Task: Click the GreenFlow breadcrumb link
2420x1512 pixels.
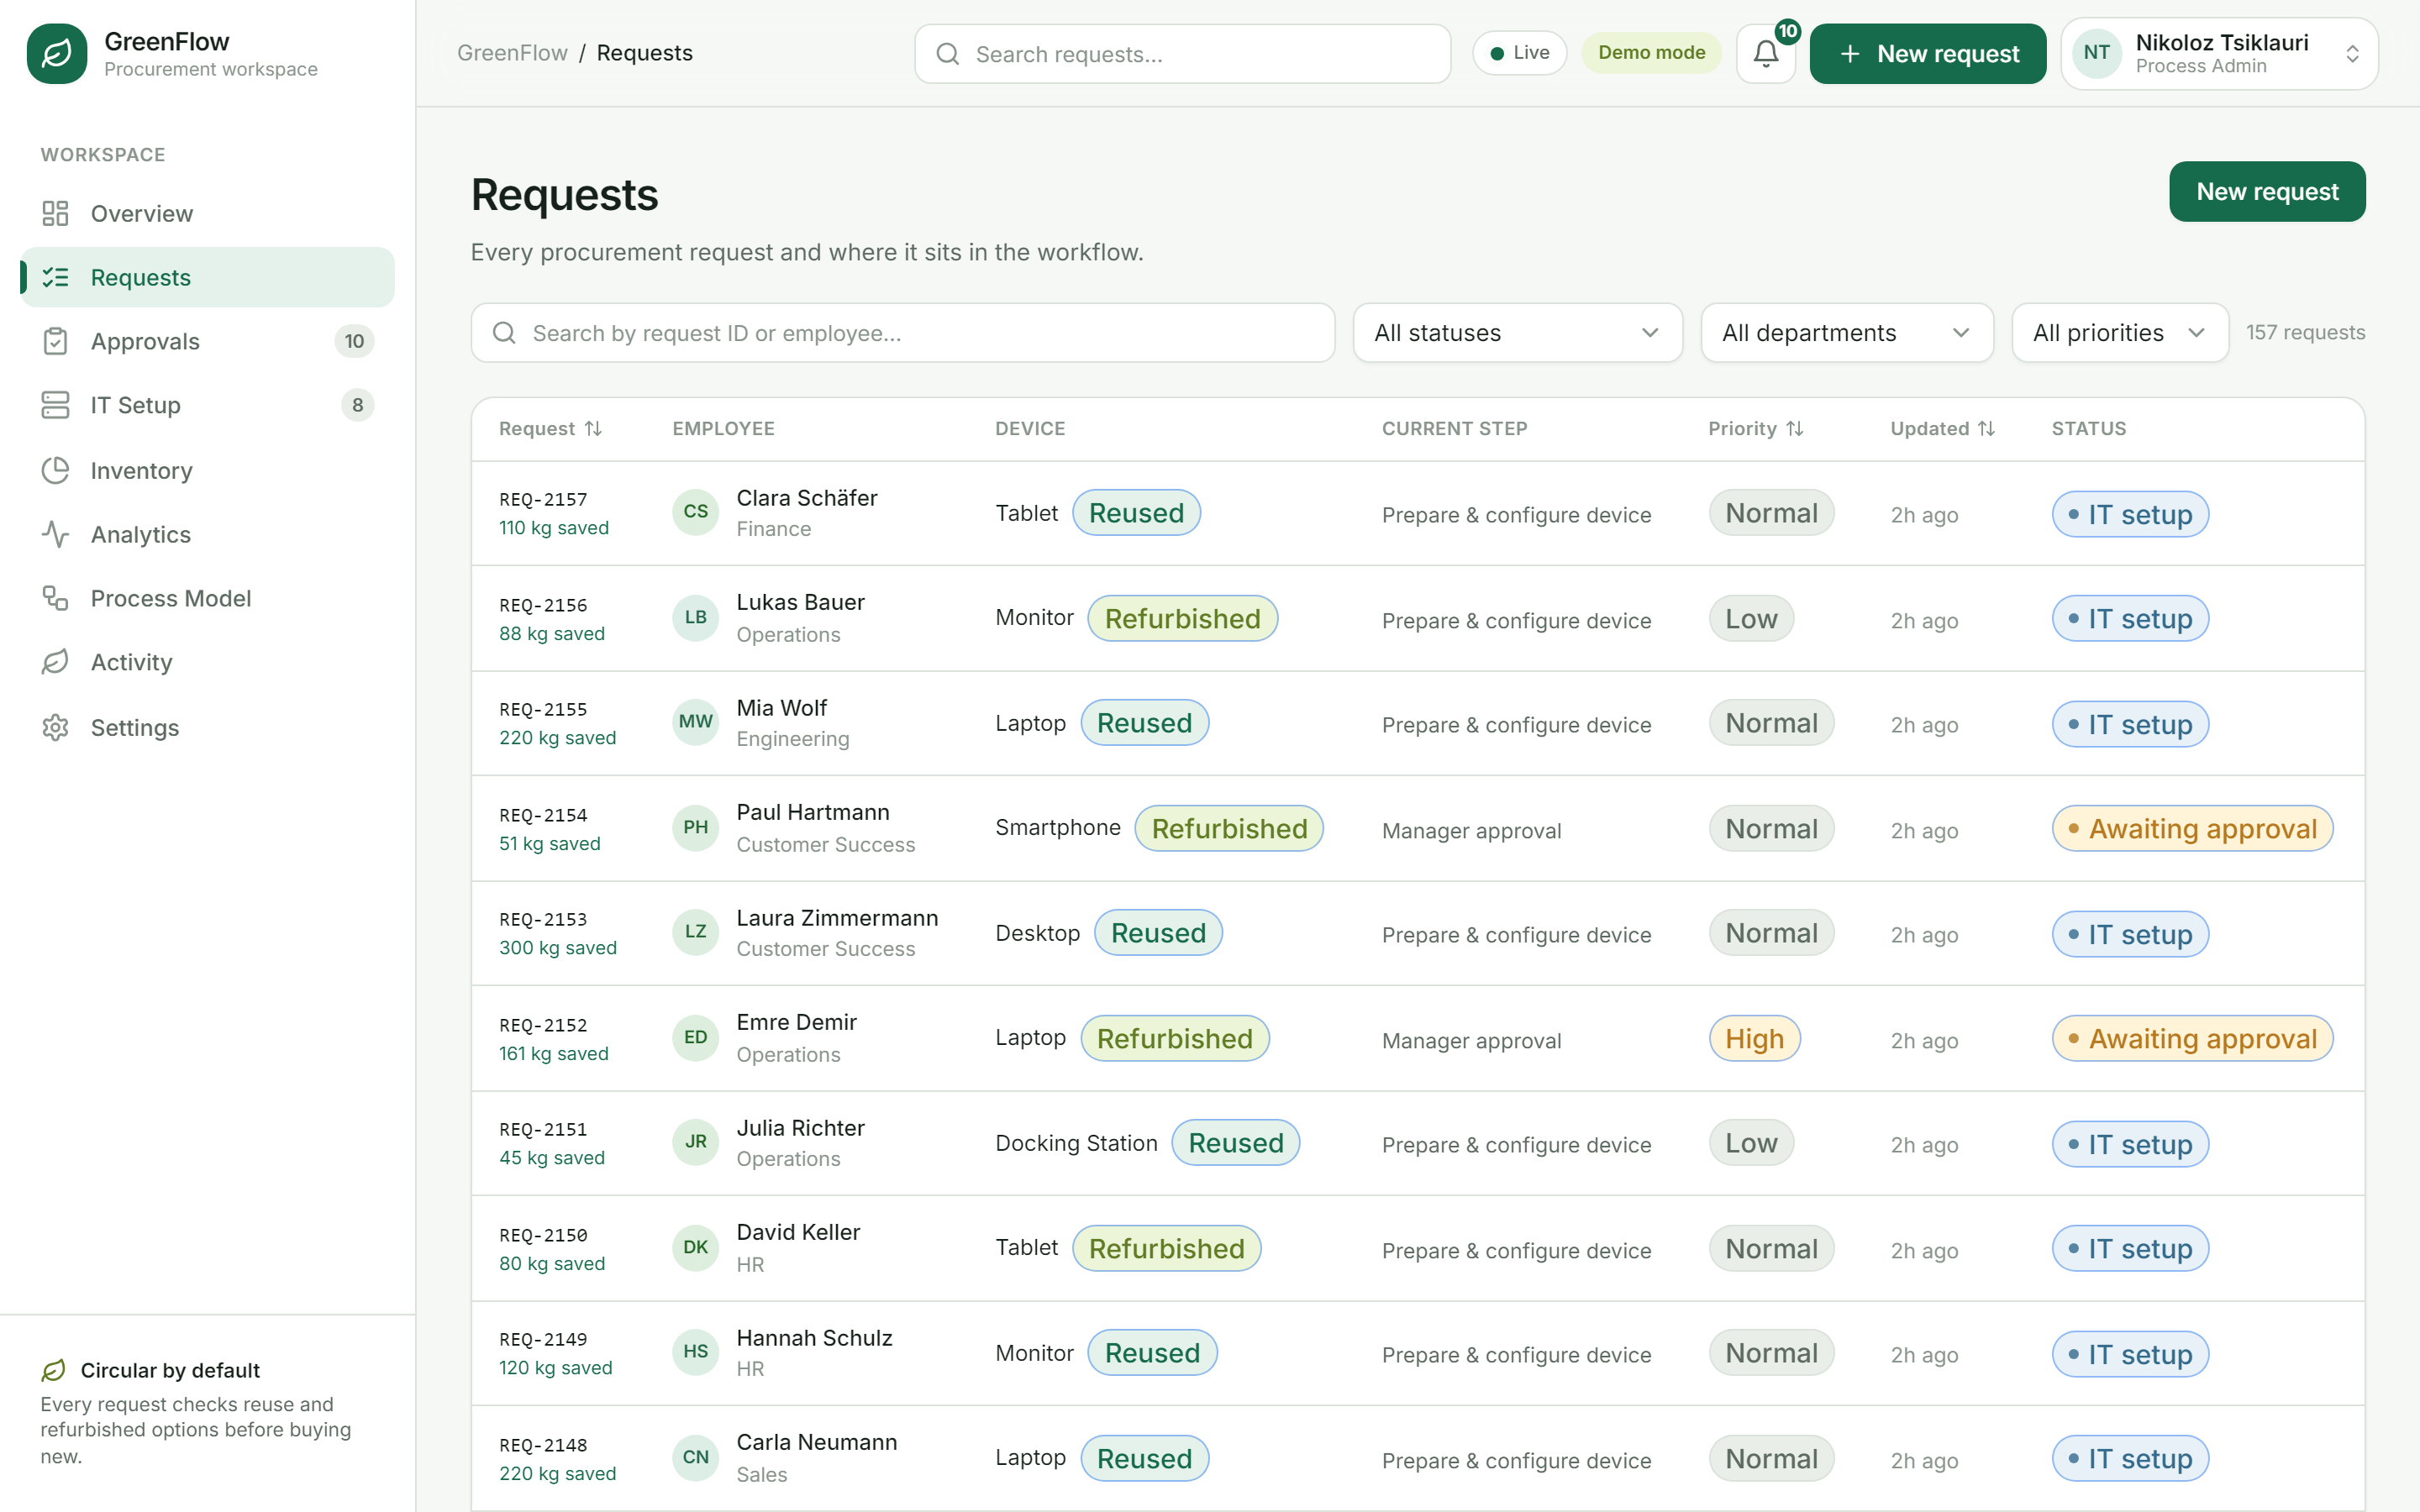Action: [x=512, y=53]
